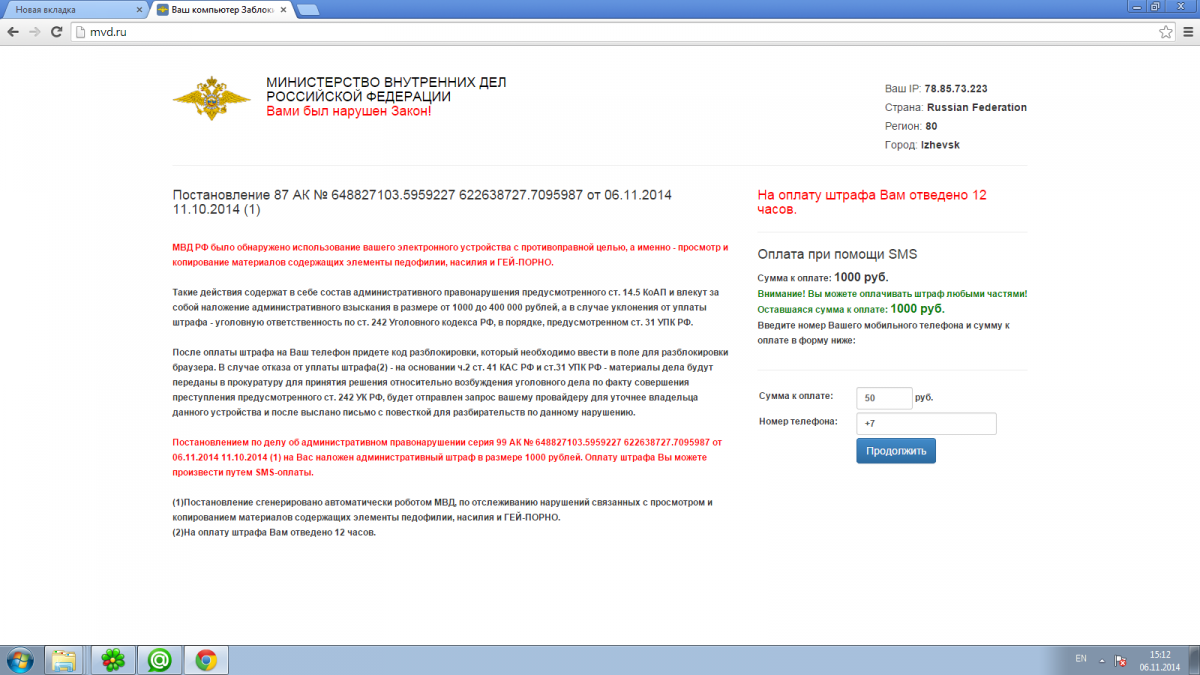Click the city value 'Izhevsk'
Viewport: 1200px width, 675px height.
[941, 145]
